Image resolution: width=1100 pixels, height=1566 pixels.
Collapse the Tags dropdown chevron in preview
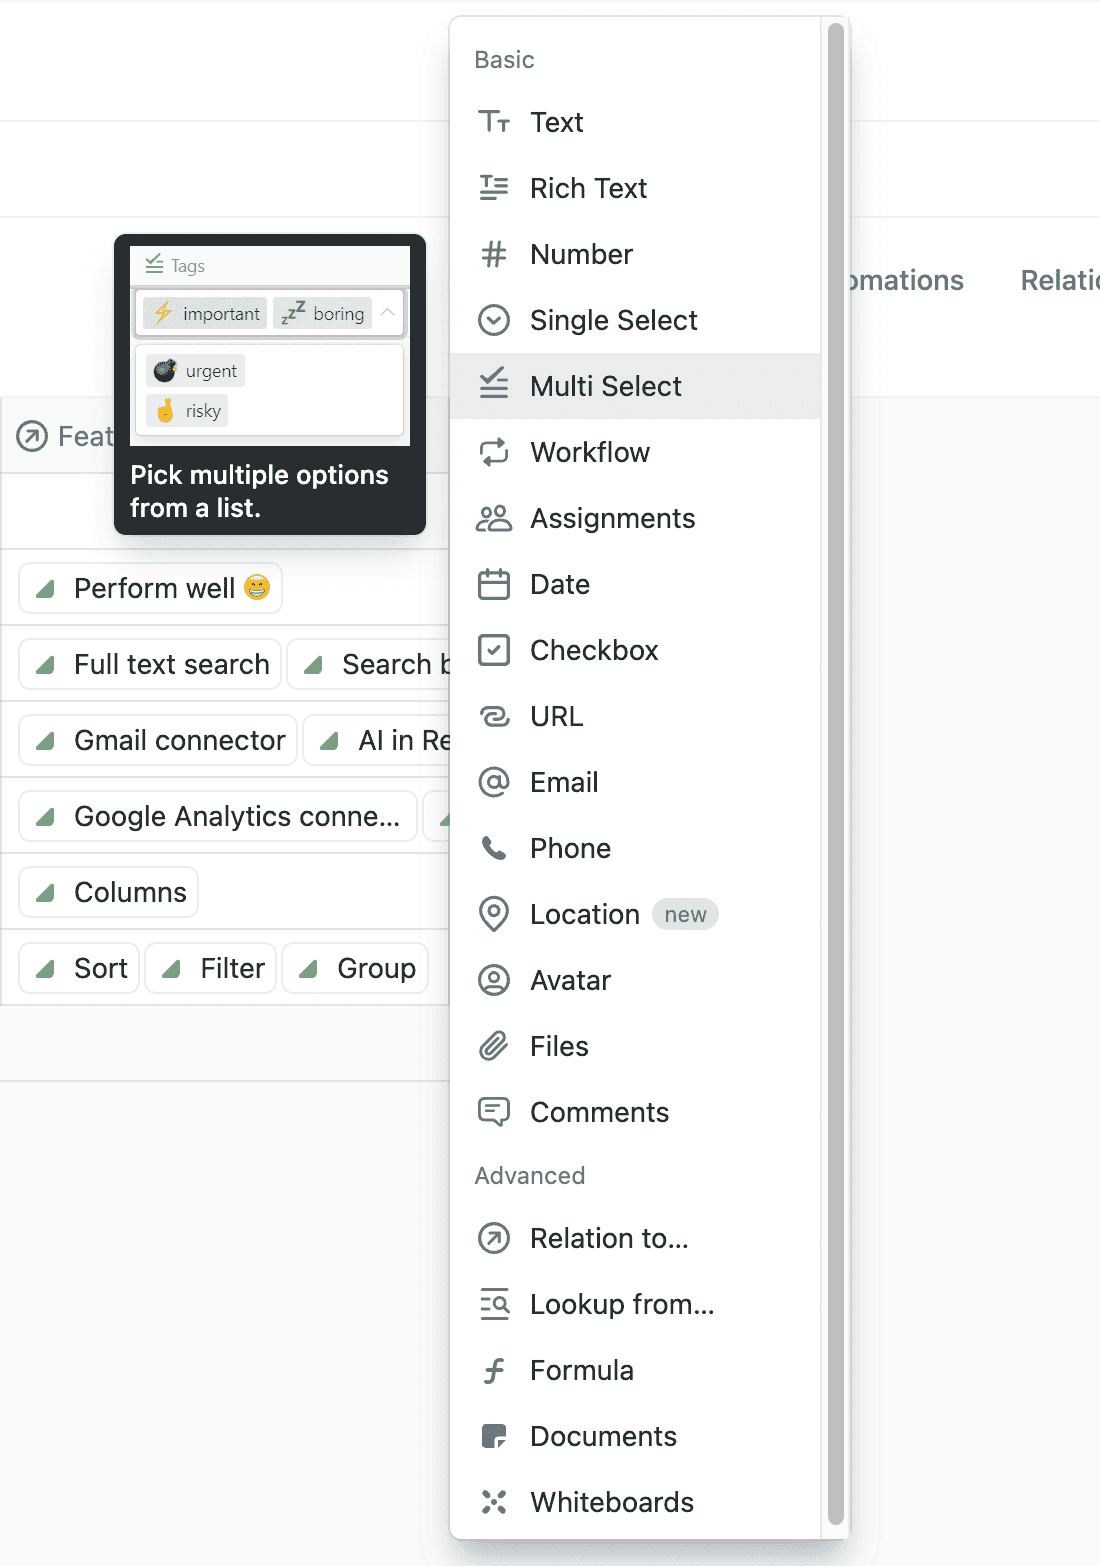click(x=388, y=313)
